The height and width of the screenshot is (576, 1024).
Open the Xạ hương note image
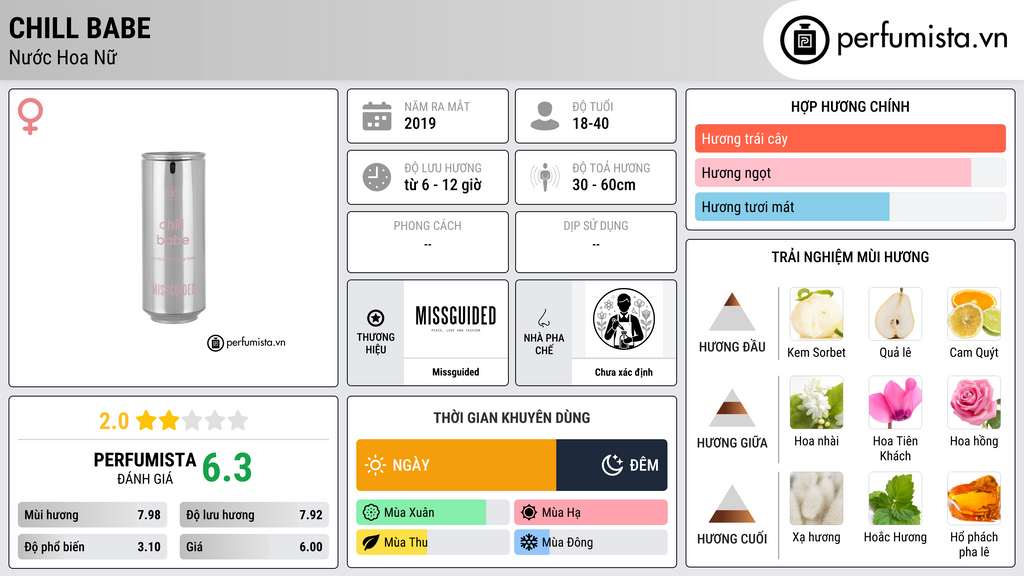click(816, 498)
